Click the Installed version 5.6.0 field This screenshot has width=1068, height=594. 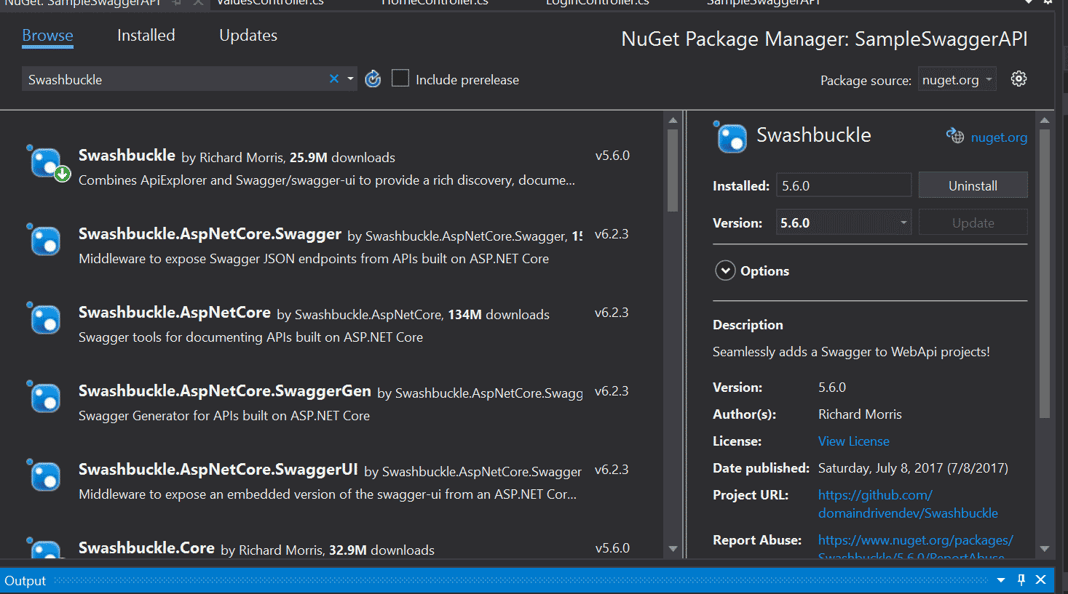pos(843,185)
